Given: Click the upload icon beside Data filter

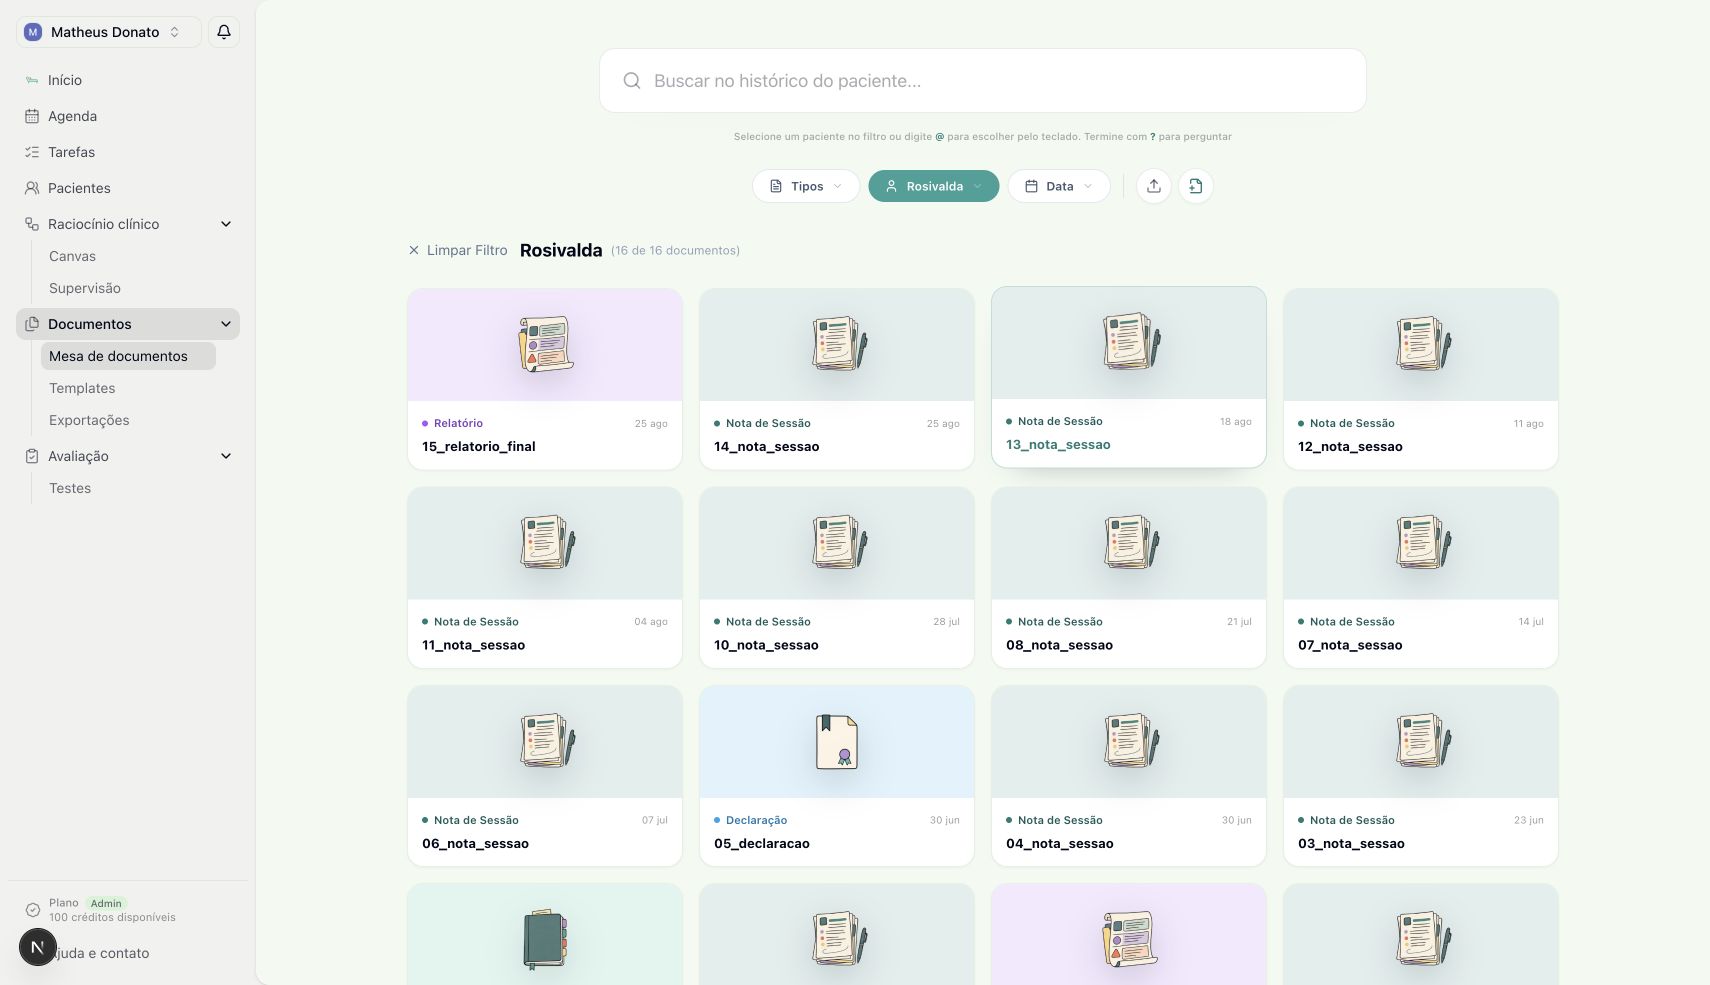Looking at the screenshot, I should tap(1154, 186).
